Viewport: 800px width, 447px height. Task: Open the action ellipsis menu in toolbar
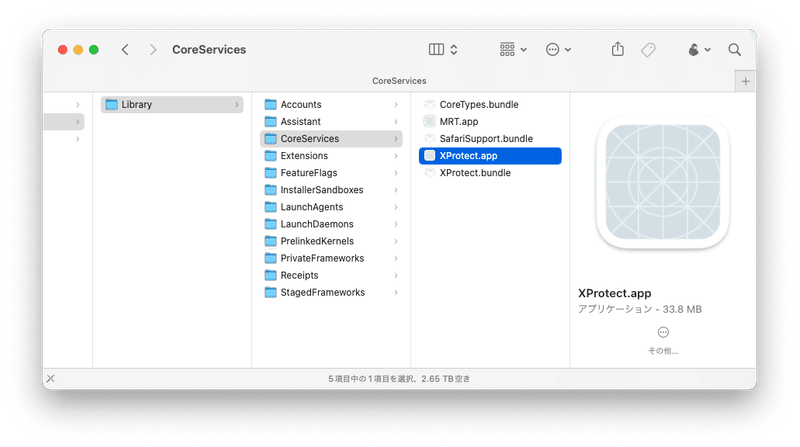tap(553, 49)
